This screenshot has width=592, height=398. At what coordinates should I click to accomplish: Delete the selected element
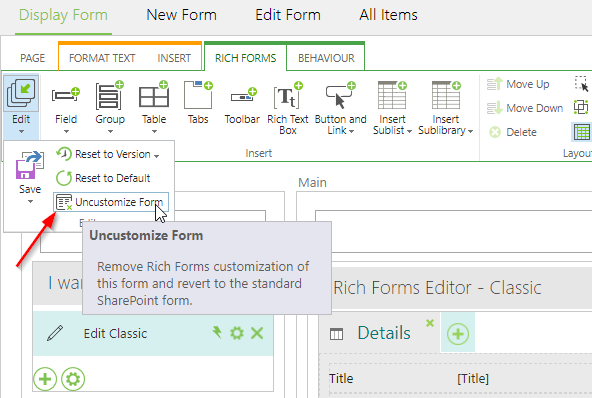click(x=512, y=132)
